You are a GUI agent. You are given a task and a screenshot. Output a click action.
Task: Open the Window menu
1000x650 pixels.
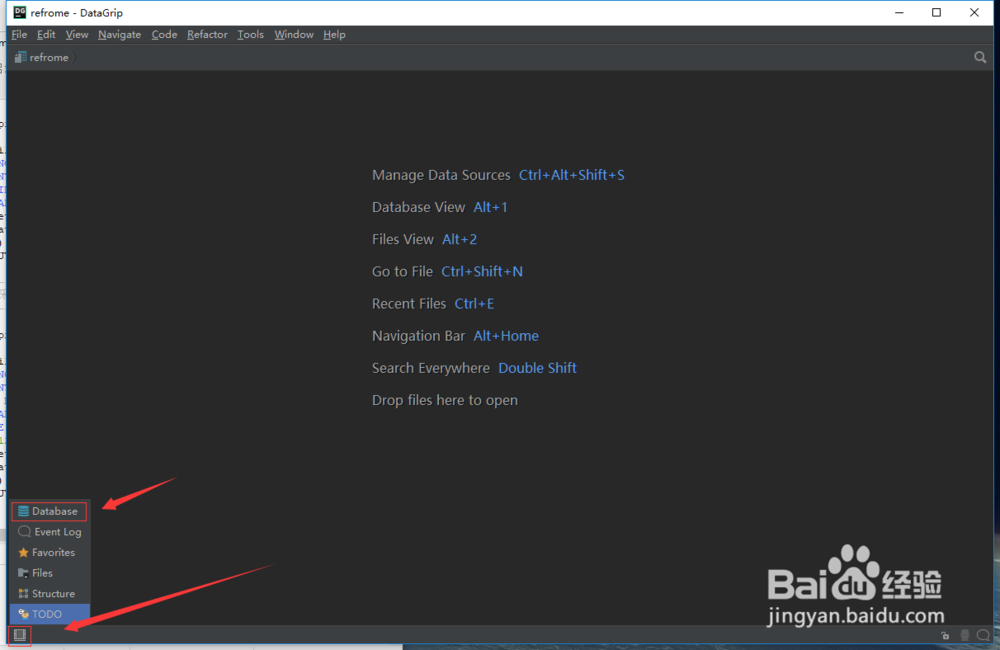293,34
